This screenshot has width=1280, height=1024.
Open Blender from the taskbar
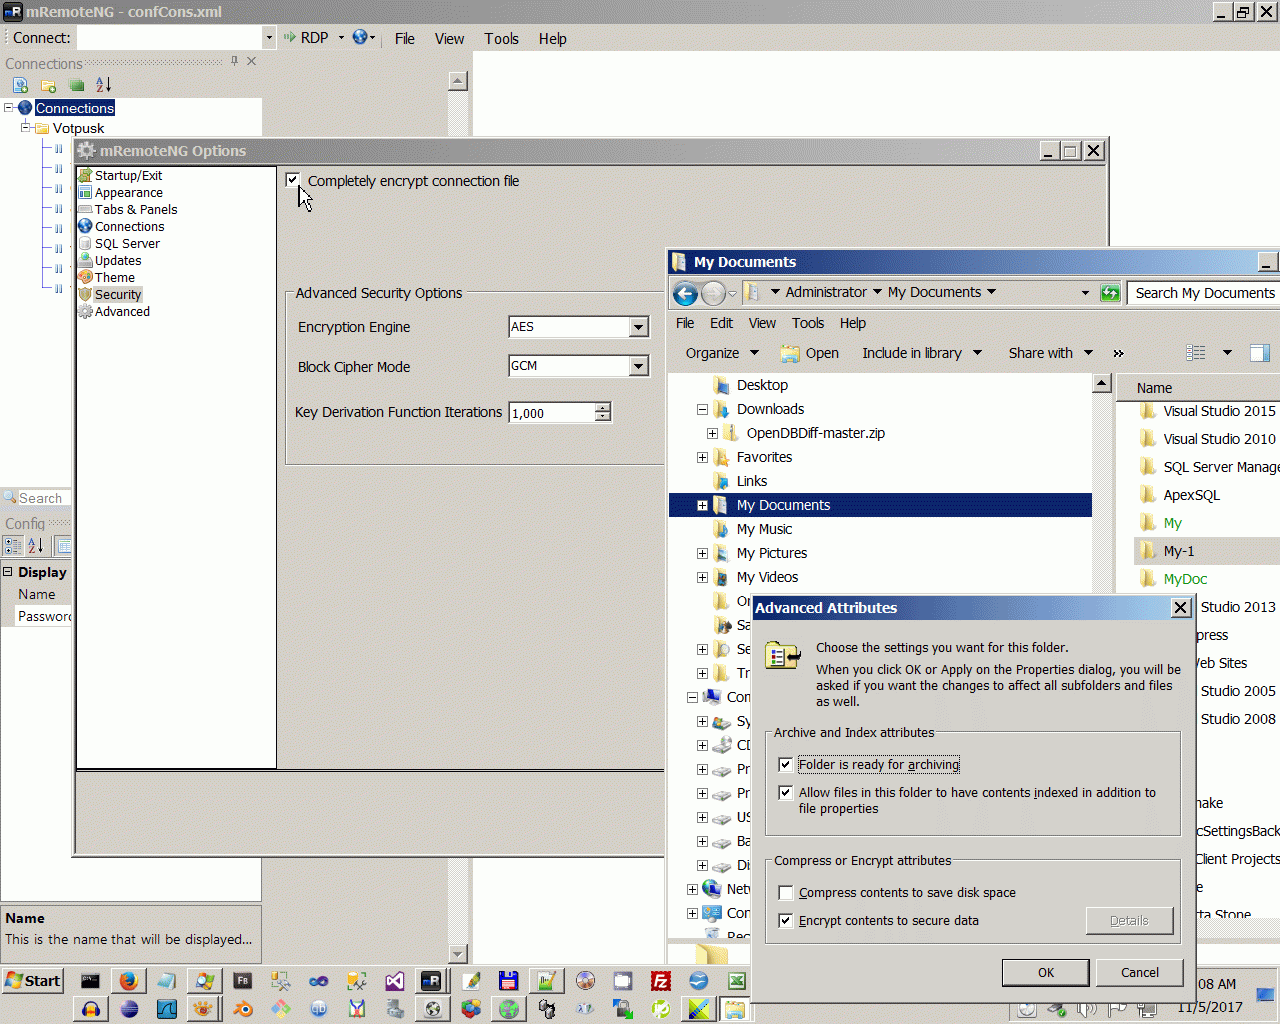pos(243,1009)
